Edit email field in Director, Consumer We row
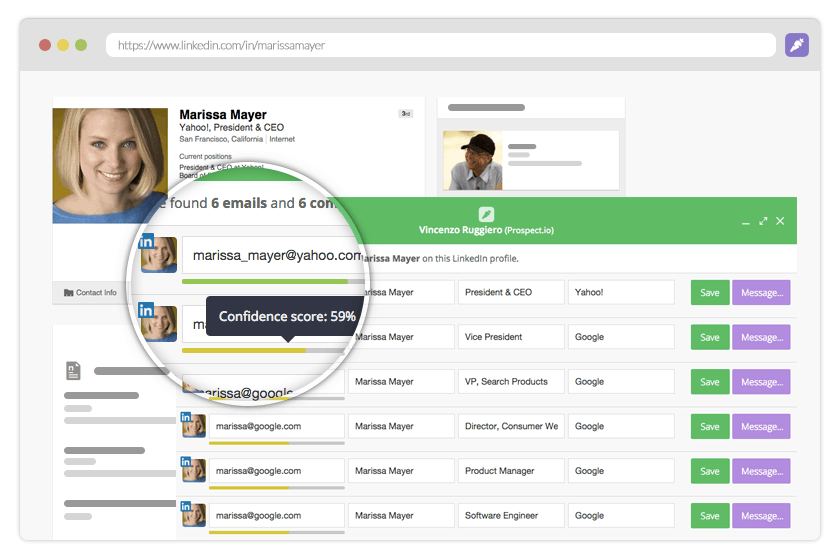840x560 pixels. pyautogui.click(x=276, y=426)
